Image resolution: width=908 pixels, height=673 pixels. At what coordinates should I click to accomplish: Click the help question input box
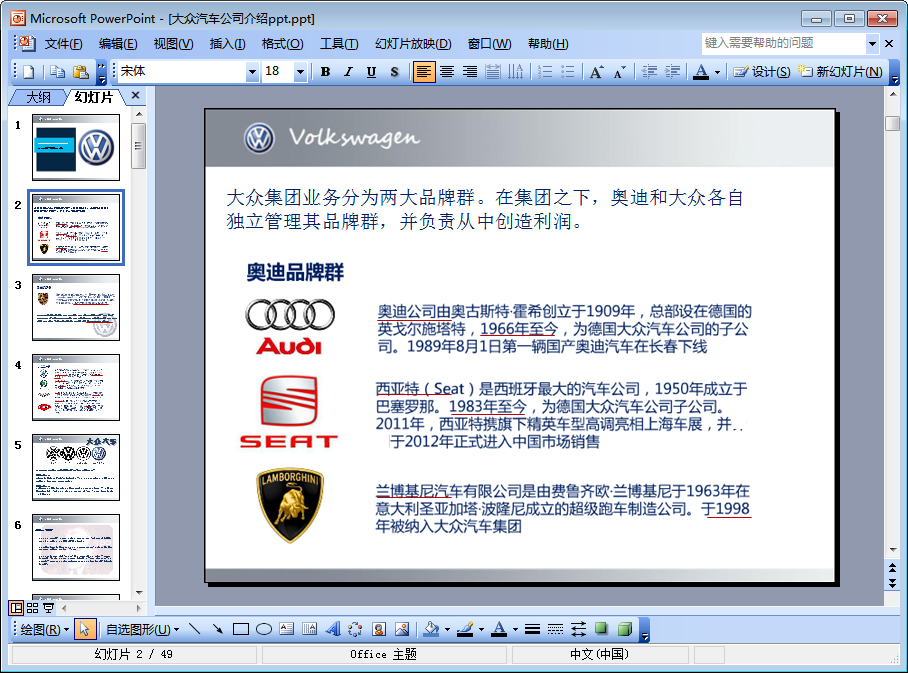click(783, 43)
